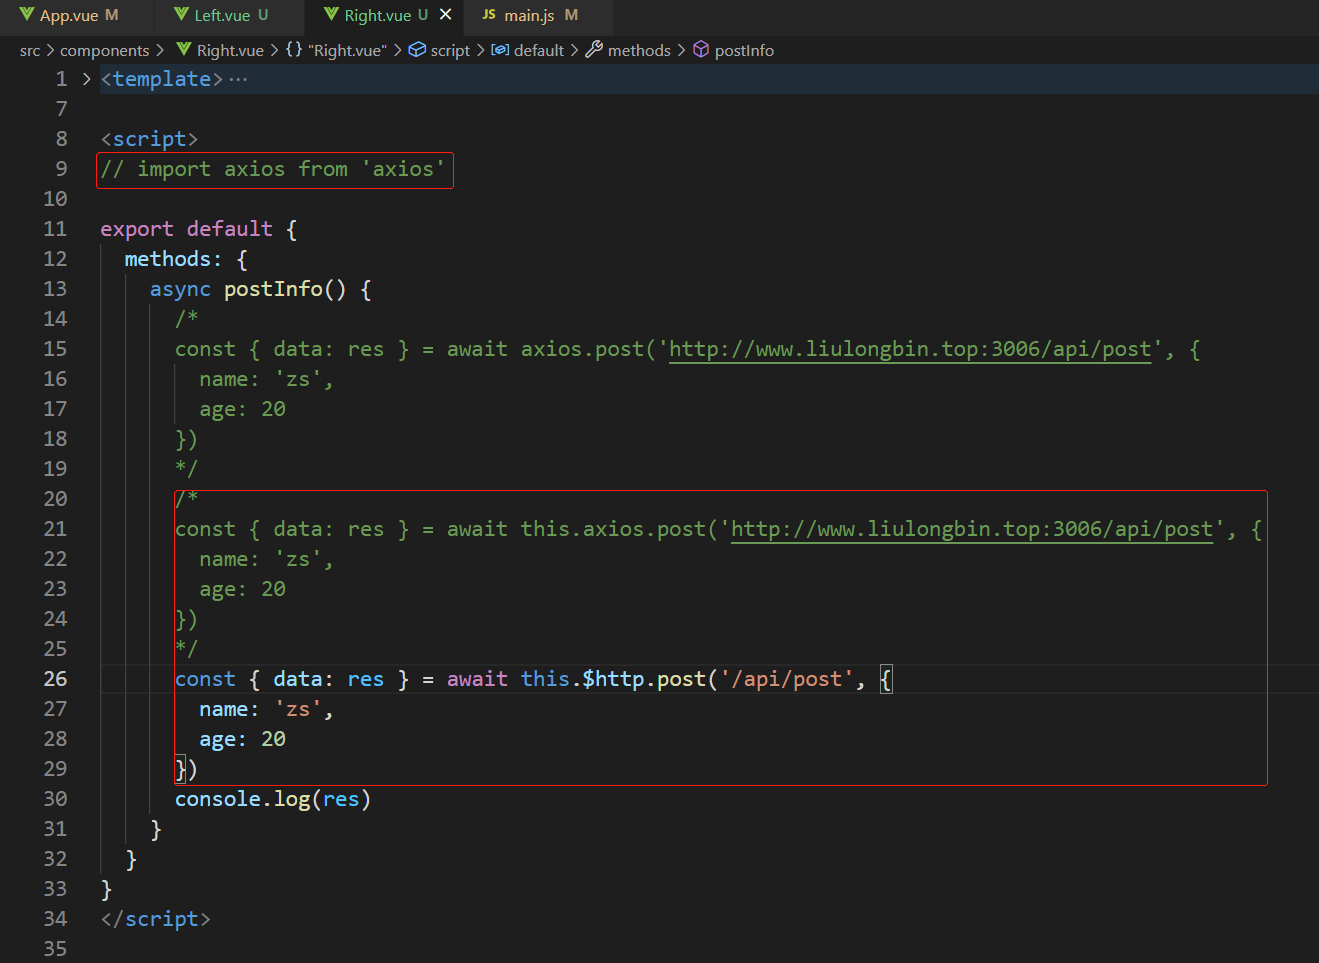Click the methods wrench icon in breadcrumb

594,50
